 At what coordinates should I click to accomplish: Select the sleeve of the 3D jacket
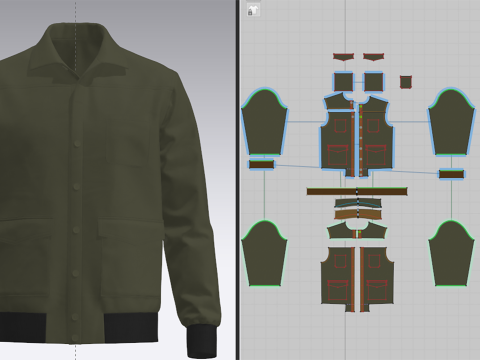pos(190,200)
